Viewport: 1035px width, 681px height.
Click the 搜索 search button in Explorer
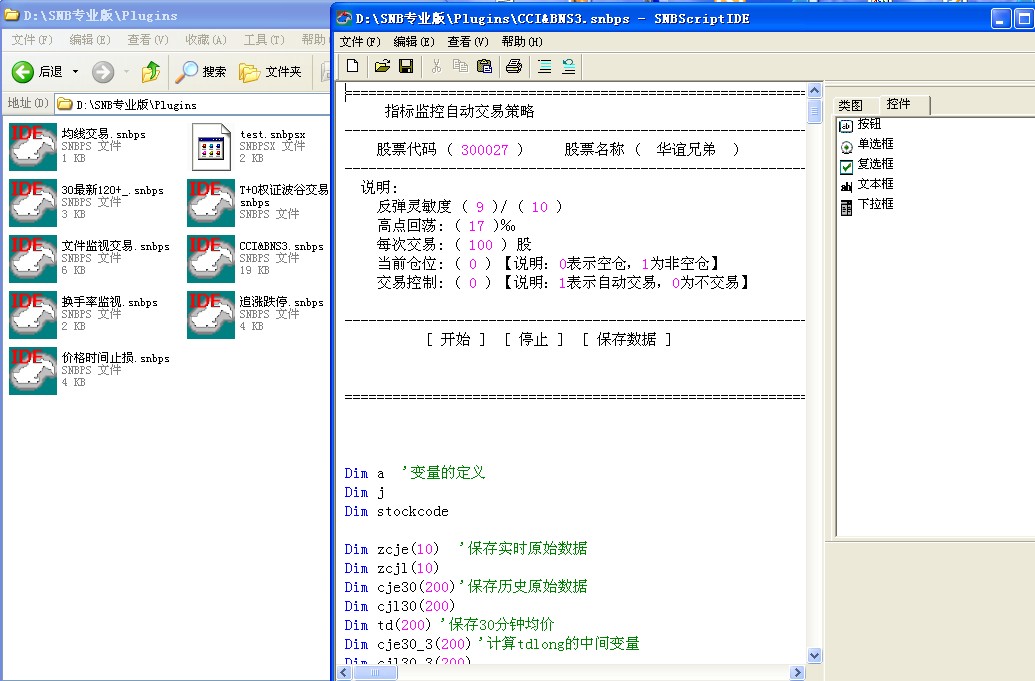pos(202,72)
